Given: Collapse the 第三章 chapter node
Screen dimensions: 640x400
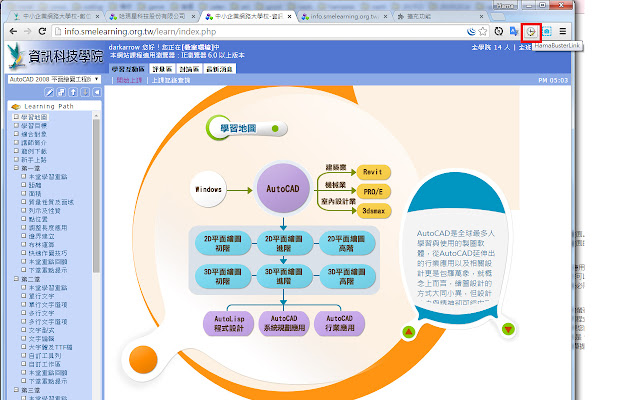Looking at the screenshot, I should pyautogui.click(x=17, y=390).
